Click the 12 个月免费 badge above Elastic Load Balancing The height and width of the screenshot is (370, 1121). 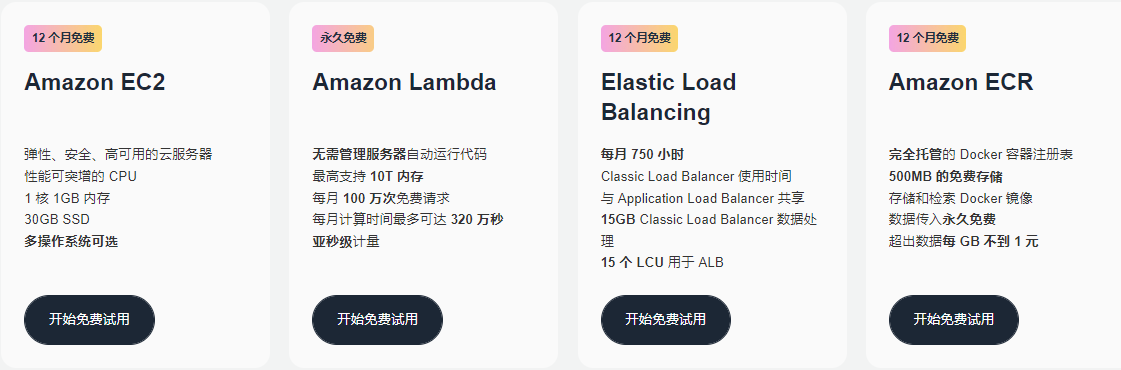639,39
